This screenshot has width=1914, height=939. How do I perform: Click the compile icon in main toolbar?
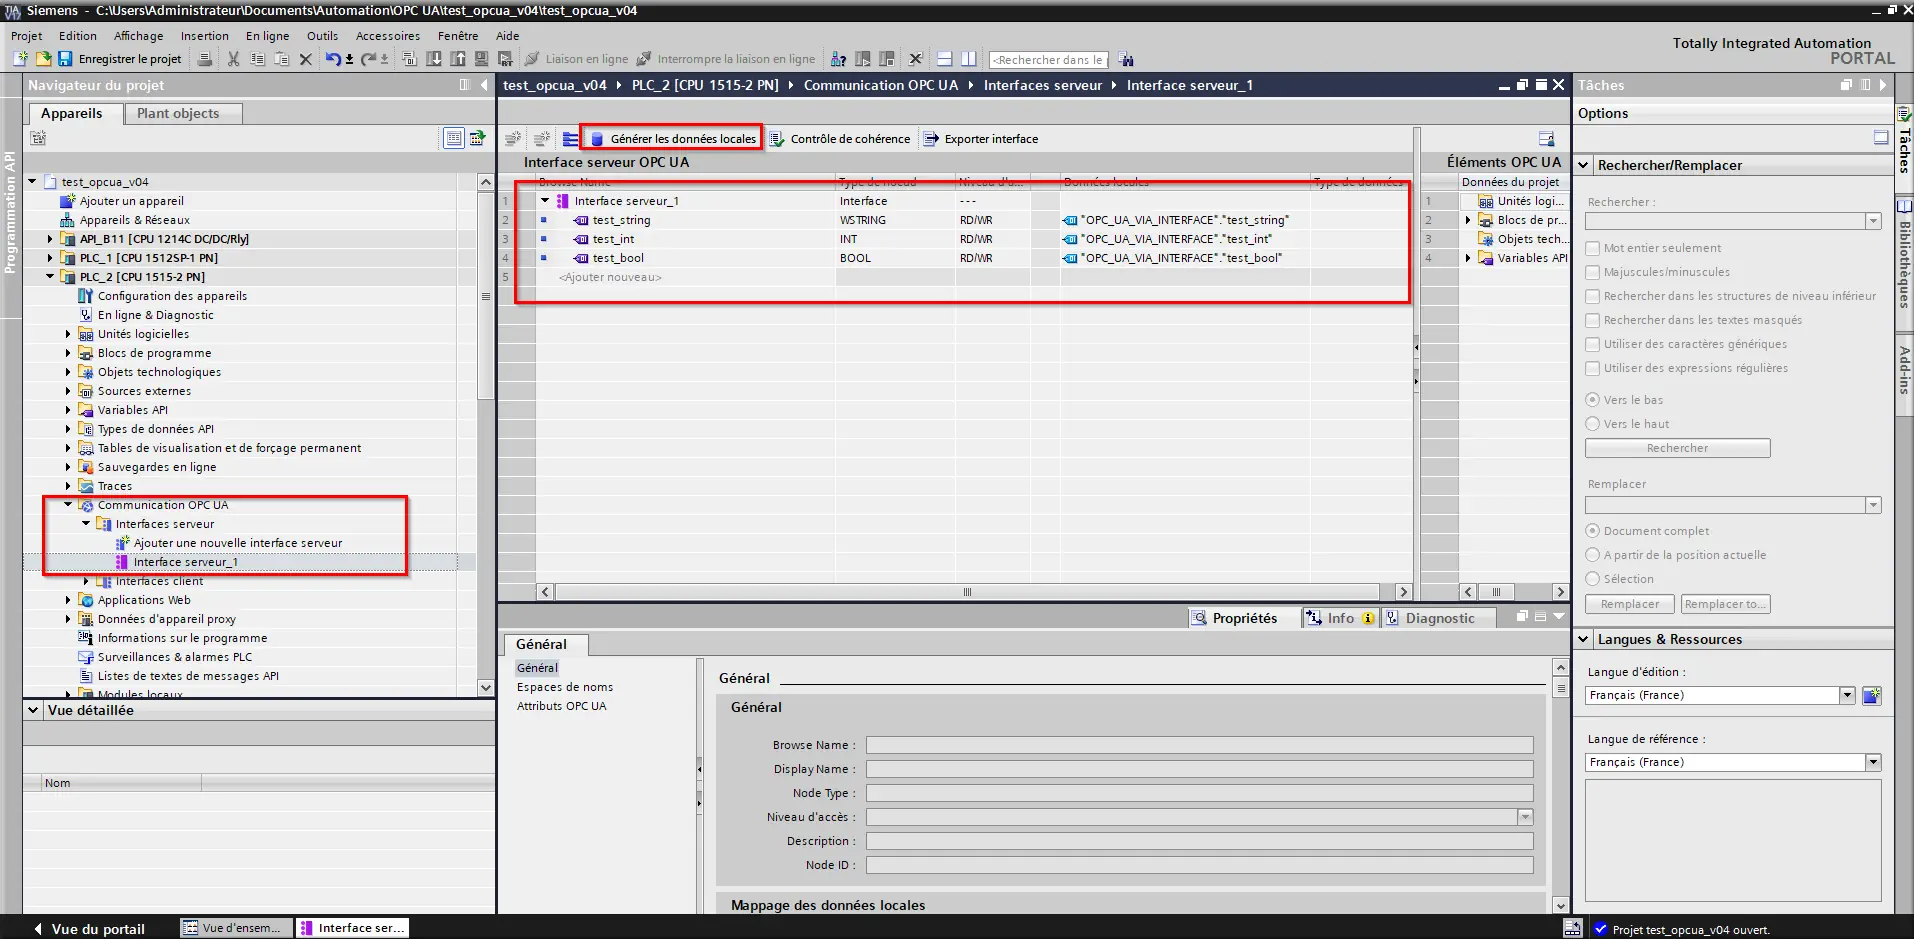pos(410,59)
